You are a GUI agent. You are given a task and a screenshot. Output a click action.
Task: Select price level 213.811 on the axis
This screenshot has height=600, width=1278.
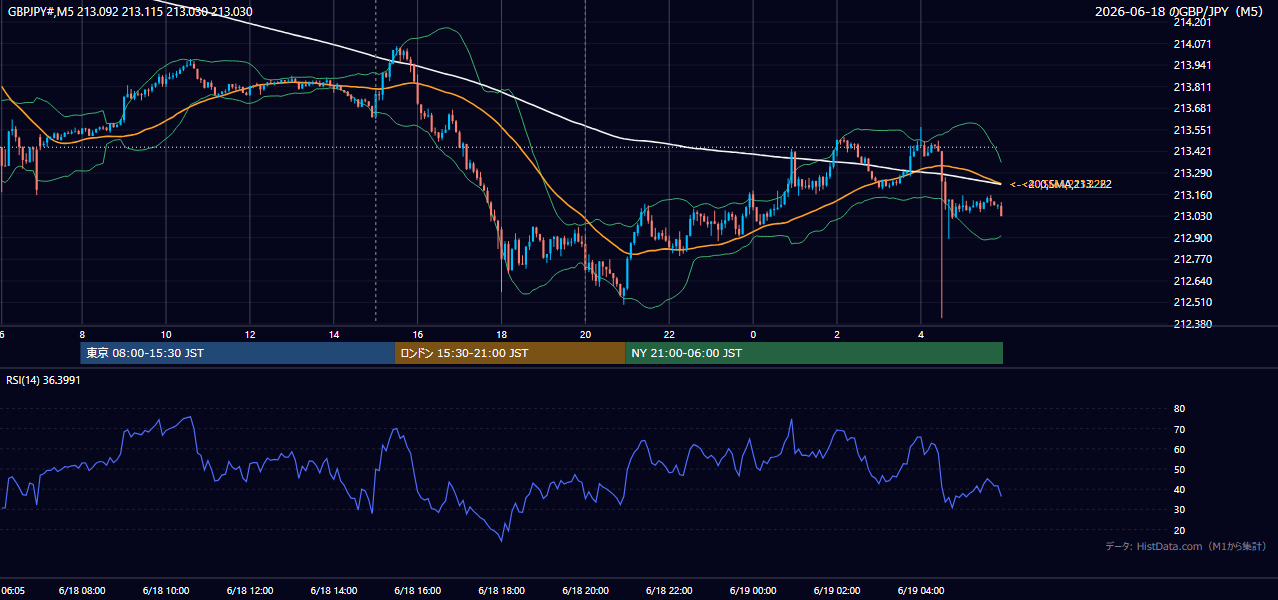click(1192, 87)
